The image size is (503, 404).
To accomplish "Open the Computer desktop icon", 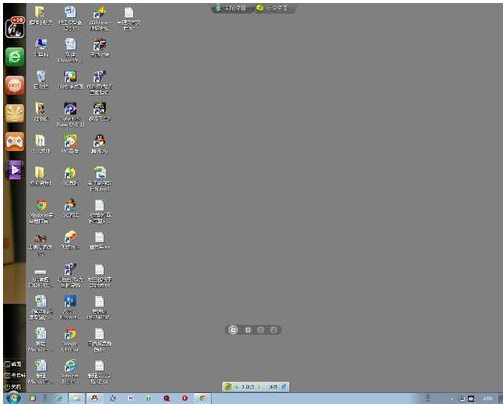I will coord(41,47).
